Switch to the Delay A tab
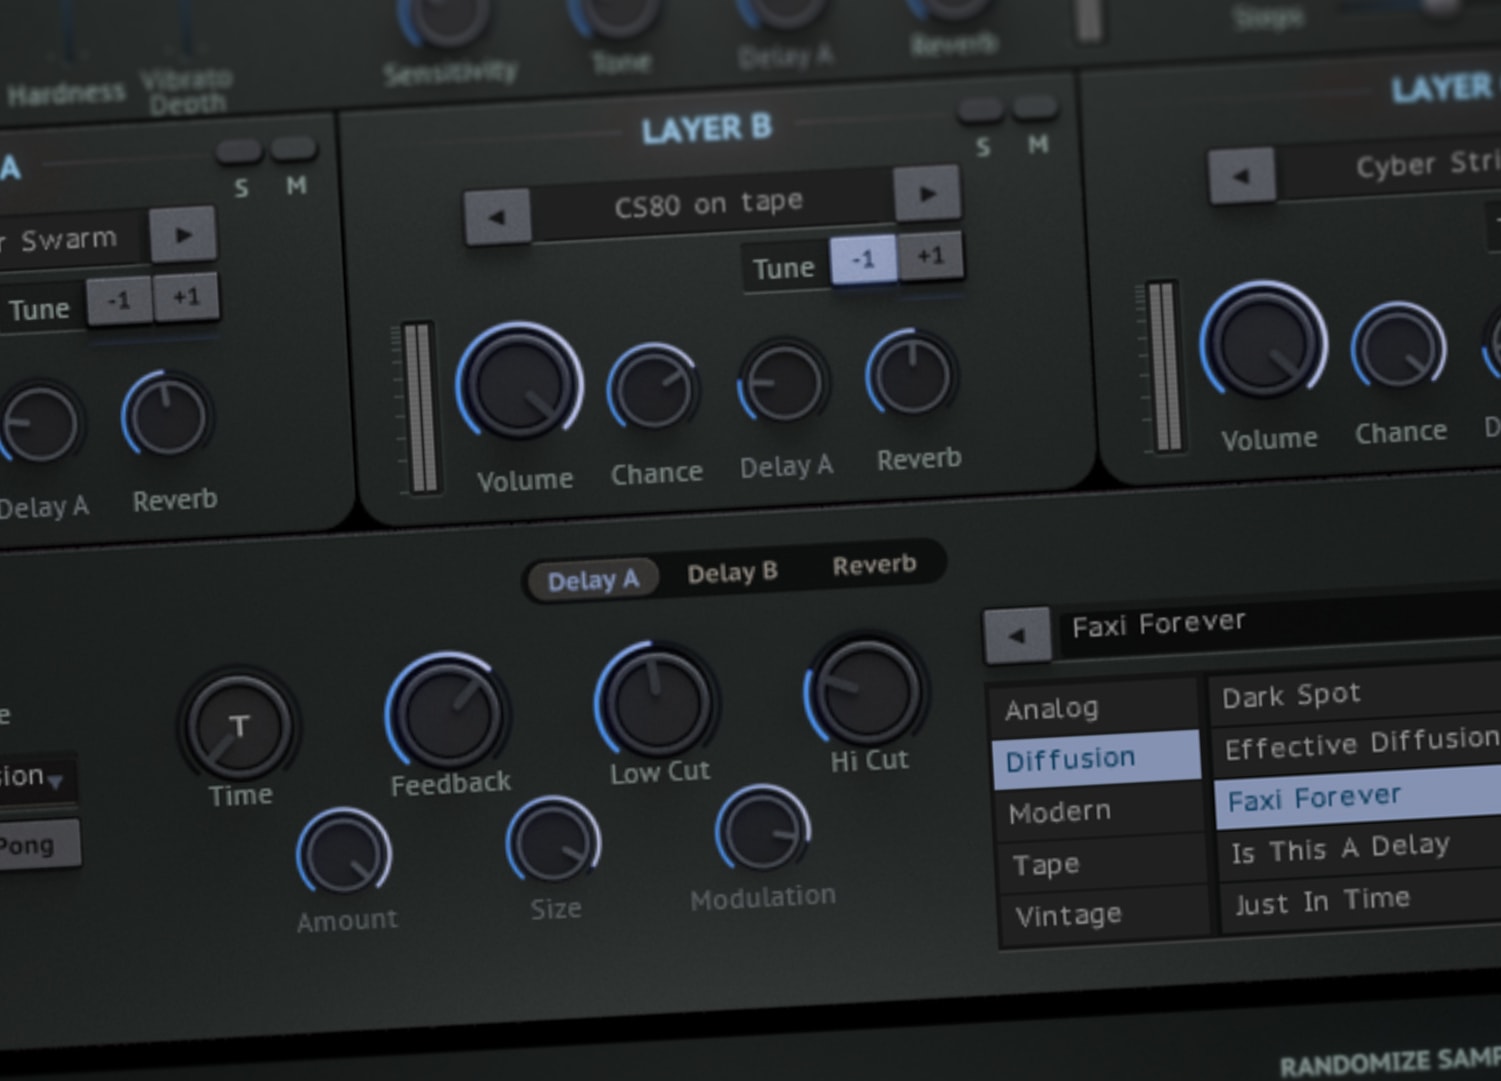The image size is (1501, 1081). pos(592,580)
